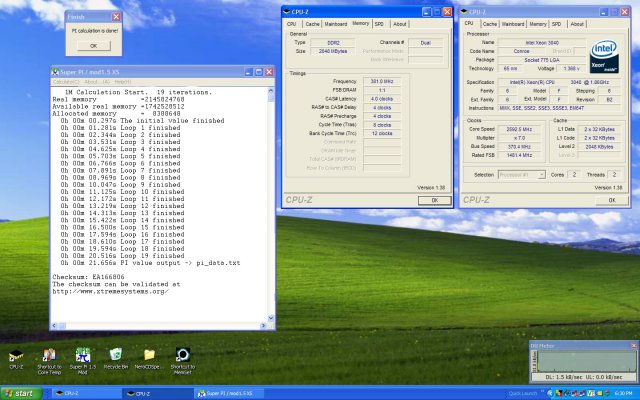Image resolution: width=640 pixels, height=400 pixels.
Task: Click the CAS# Latency '4.0 clocks' value
Action: 382,99
